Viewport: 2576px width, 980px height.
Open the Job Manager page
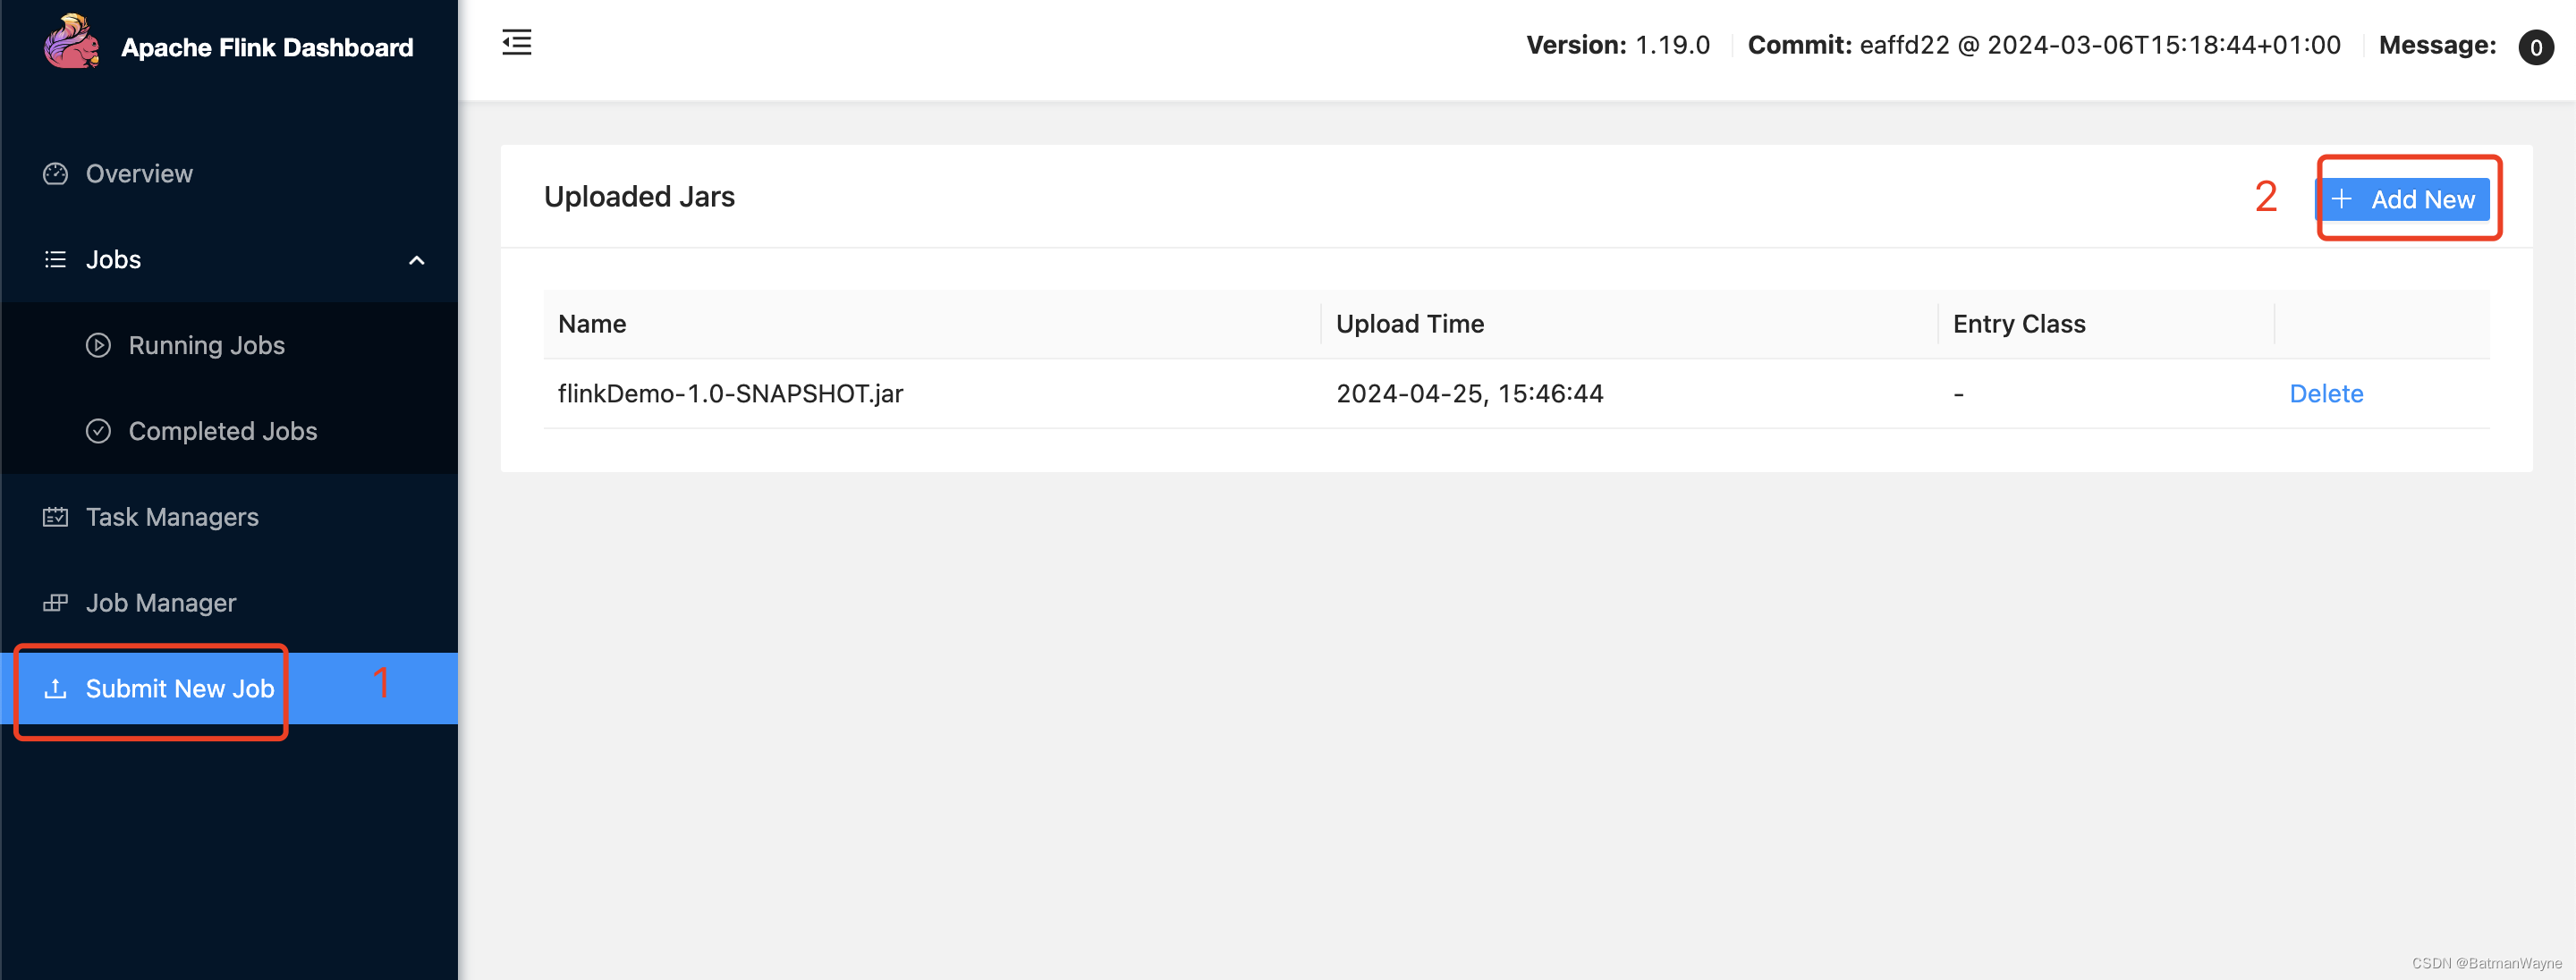pyautogui.click(x=229, y=603)
